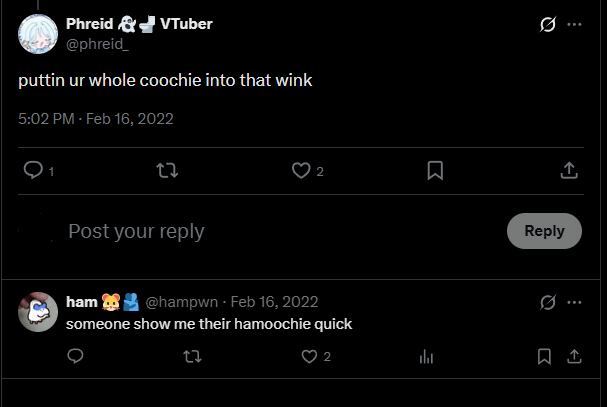Like ham's reply
The image size is (607, 407).
click(309, 356)
